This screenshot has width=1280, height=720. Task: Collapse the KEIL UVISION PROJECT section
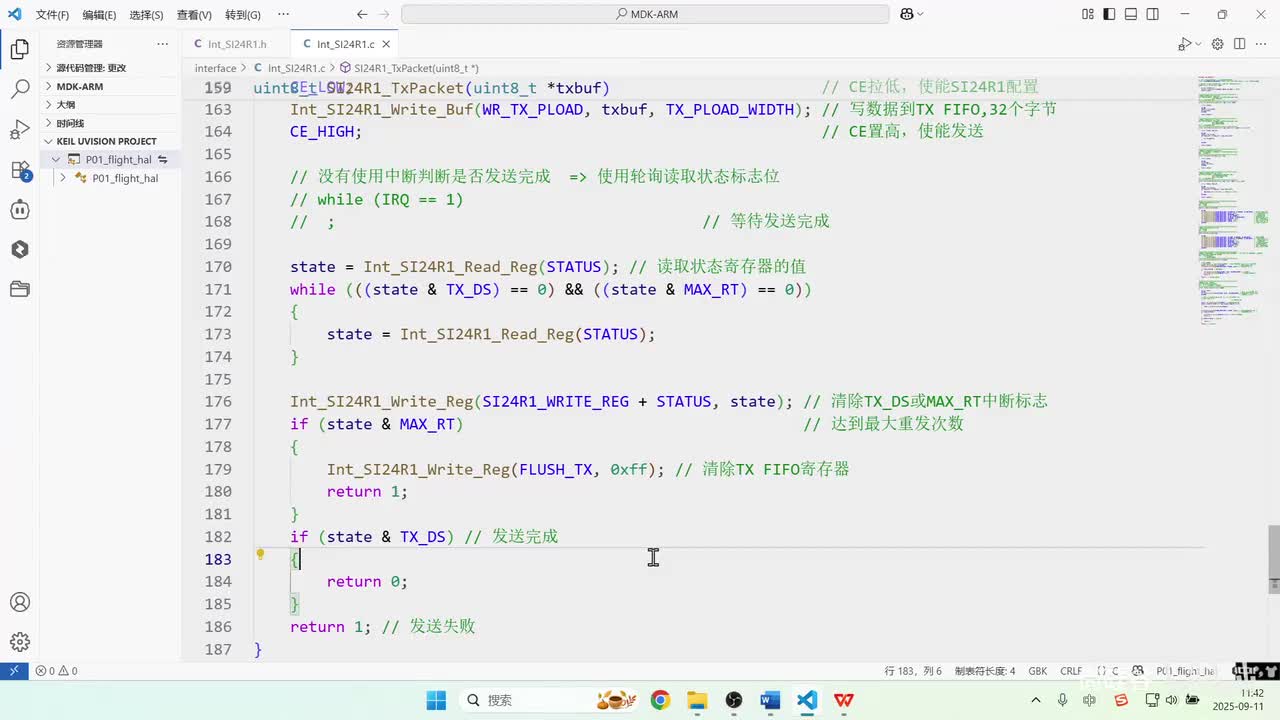[x=112, y=141]
